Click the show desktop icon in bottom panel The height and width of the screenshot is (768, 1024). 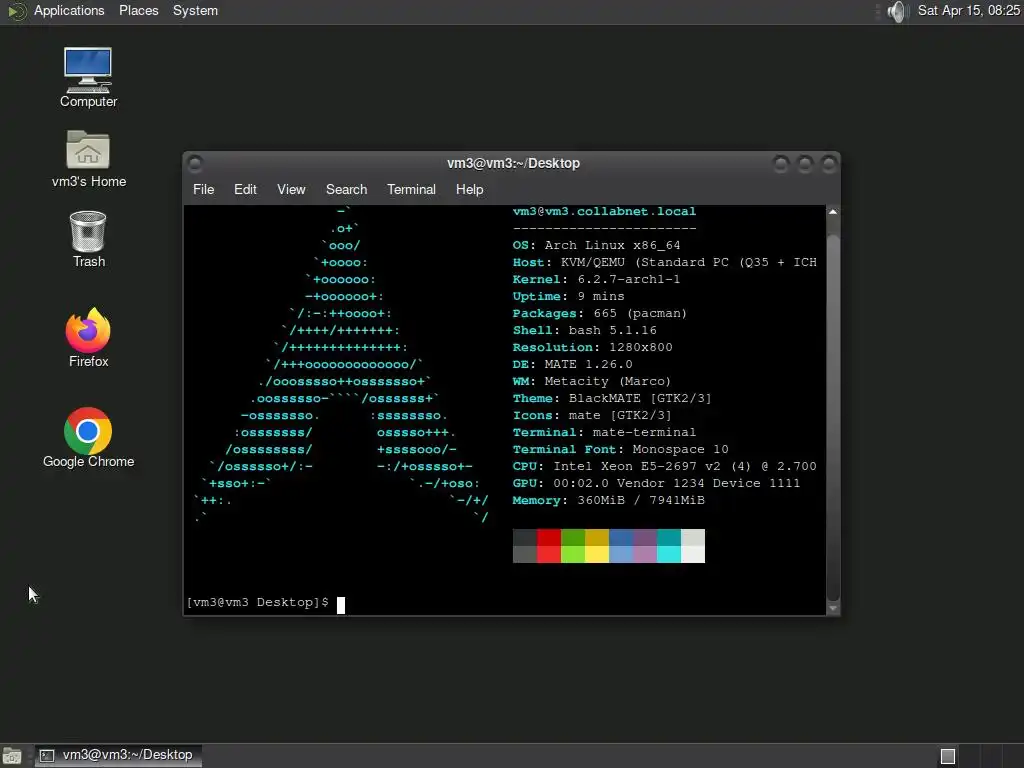pyautogui.click(x=12, y=756)
